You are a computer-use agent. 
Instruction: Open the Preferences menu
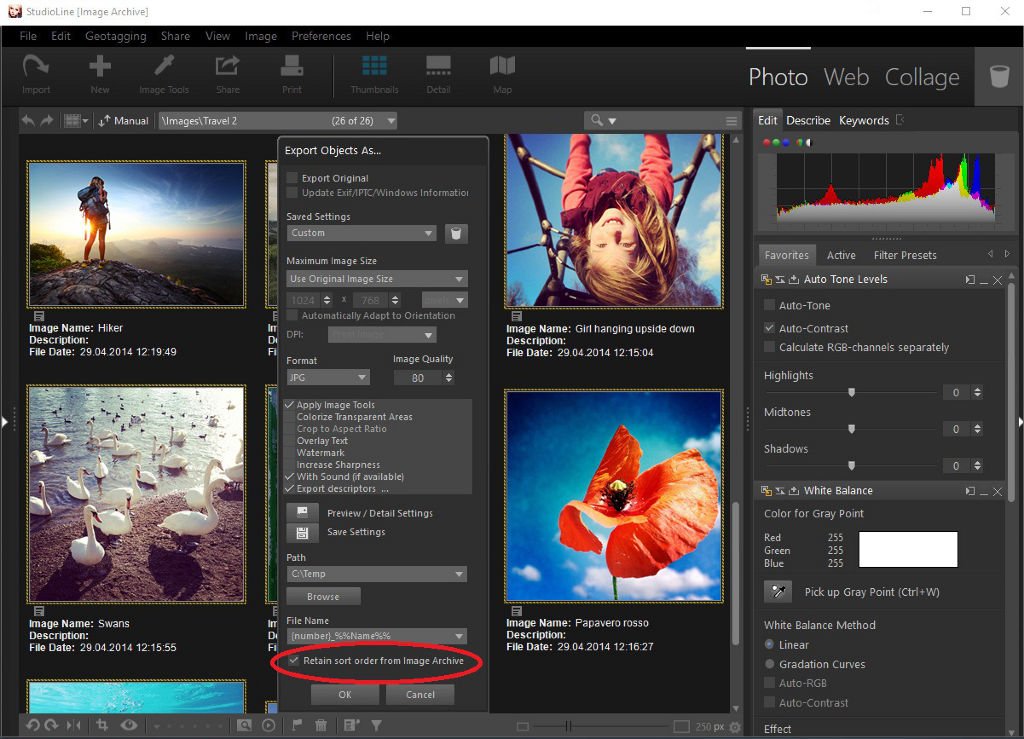coord(321,36)
